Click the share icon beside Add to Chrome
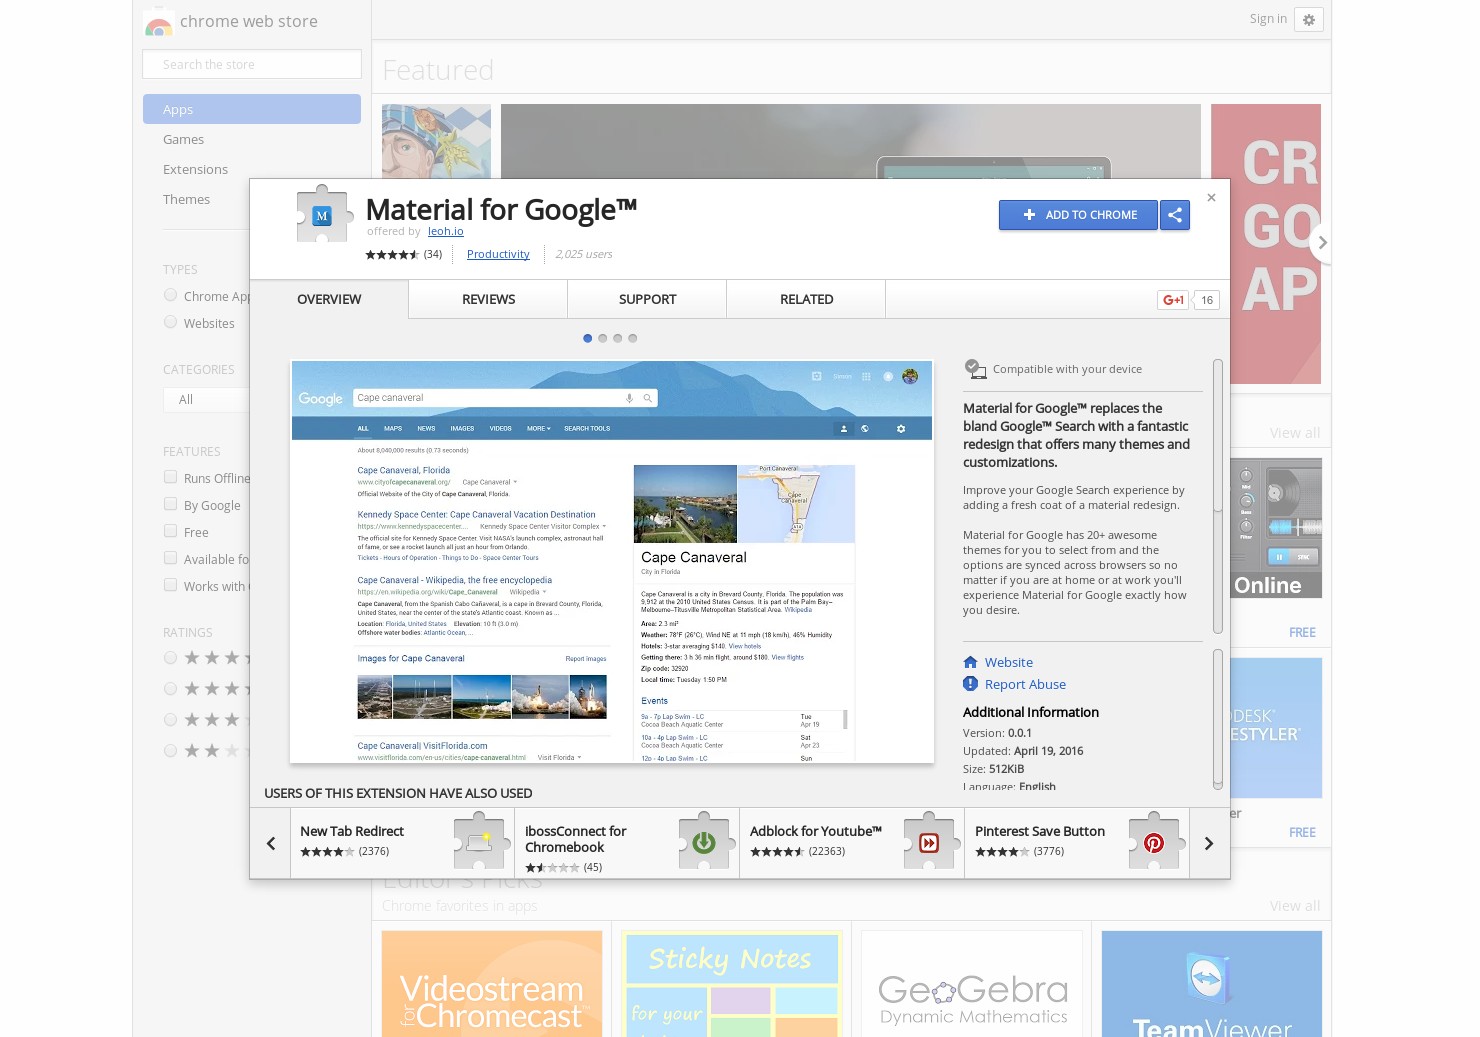 point(1174,215)
